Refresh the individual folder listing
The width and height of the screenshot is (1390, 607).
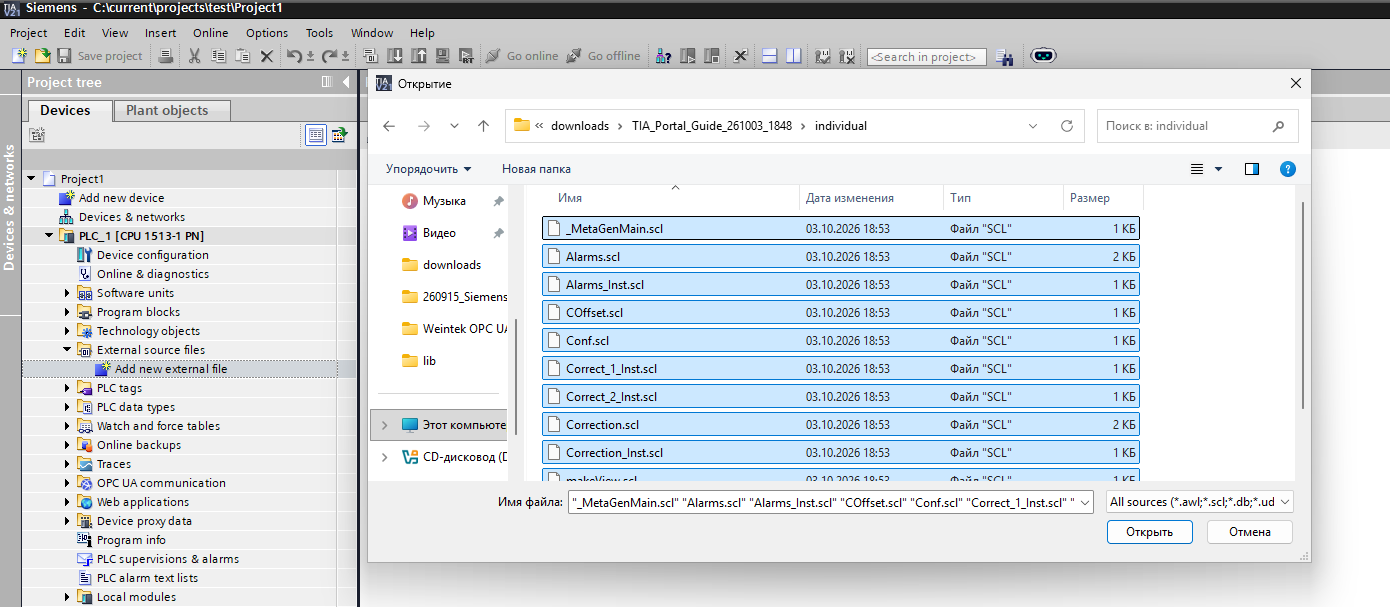coord(1067,126)
